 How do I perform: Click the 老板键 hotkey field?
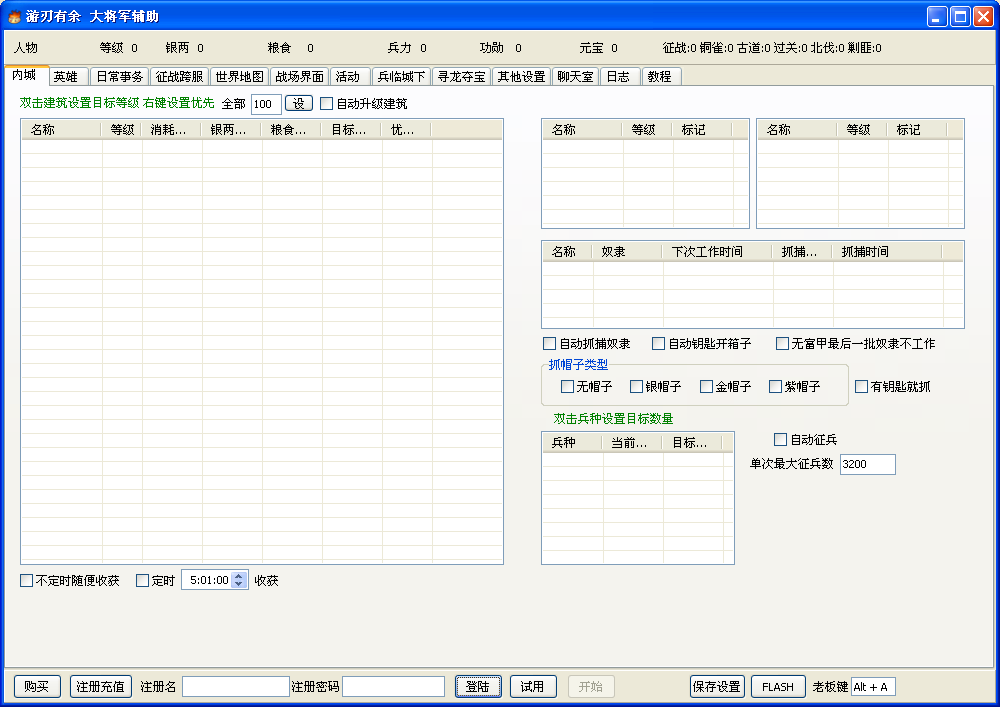click(873, 687)
